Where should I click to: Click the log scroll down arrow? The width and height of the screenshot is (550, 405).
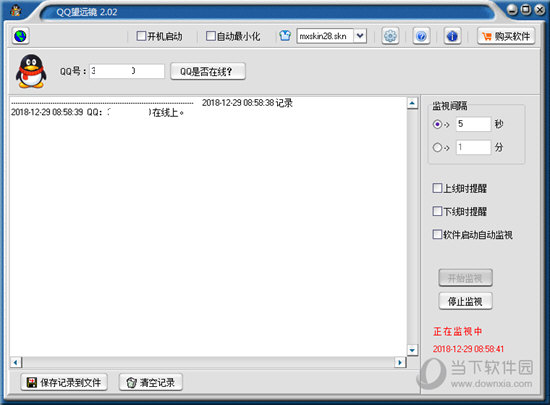tap(412, 350)
